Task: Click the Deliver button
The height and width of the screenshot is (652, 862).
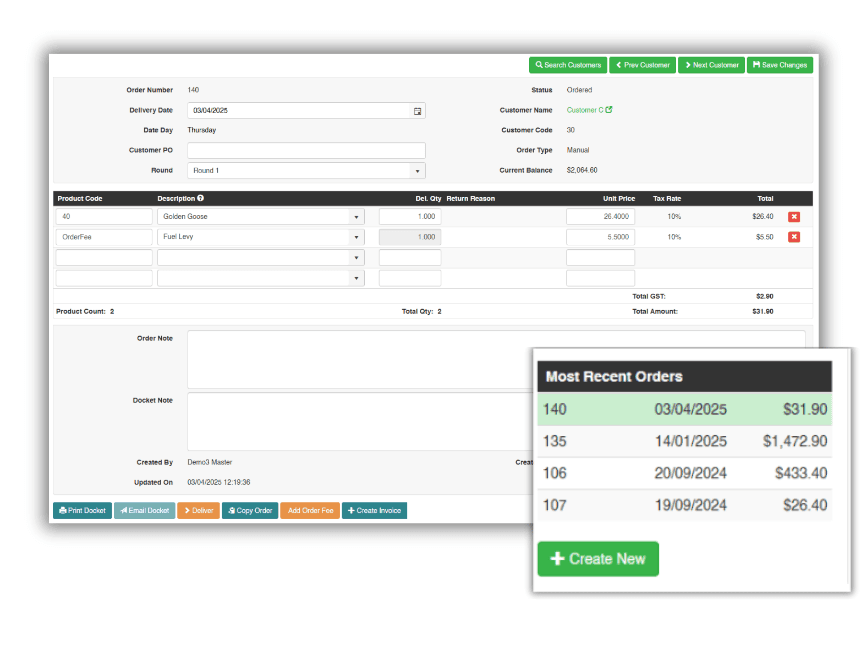Action: [197, 510]
